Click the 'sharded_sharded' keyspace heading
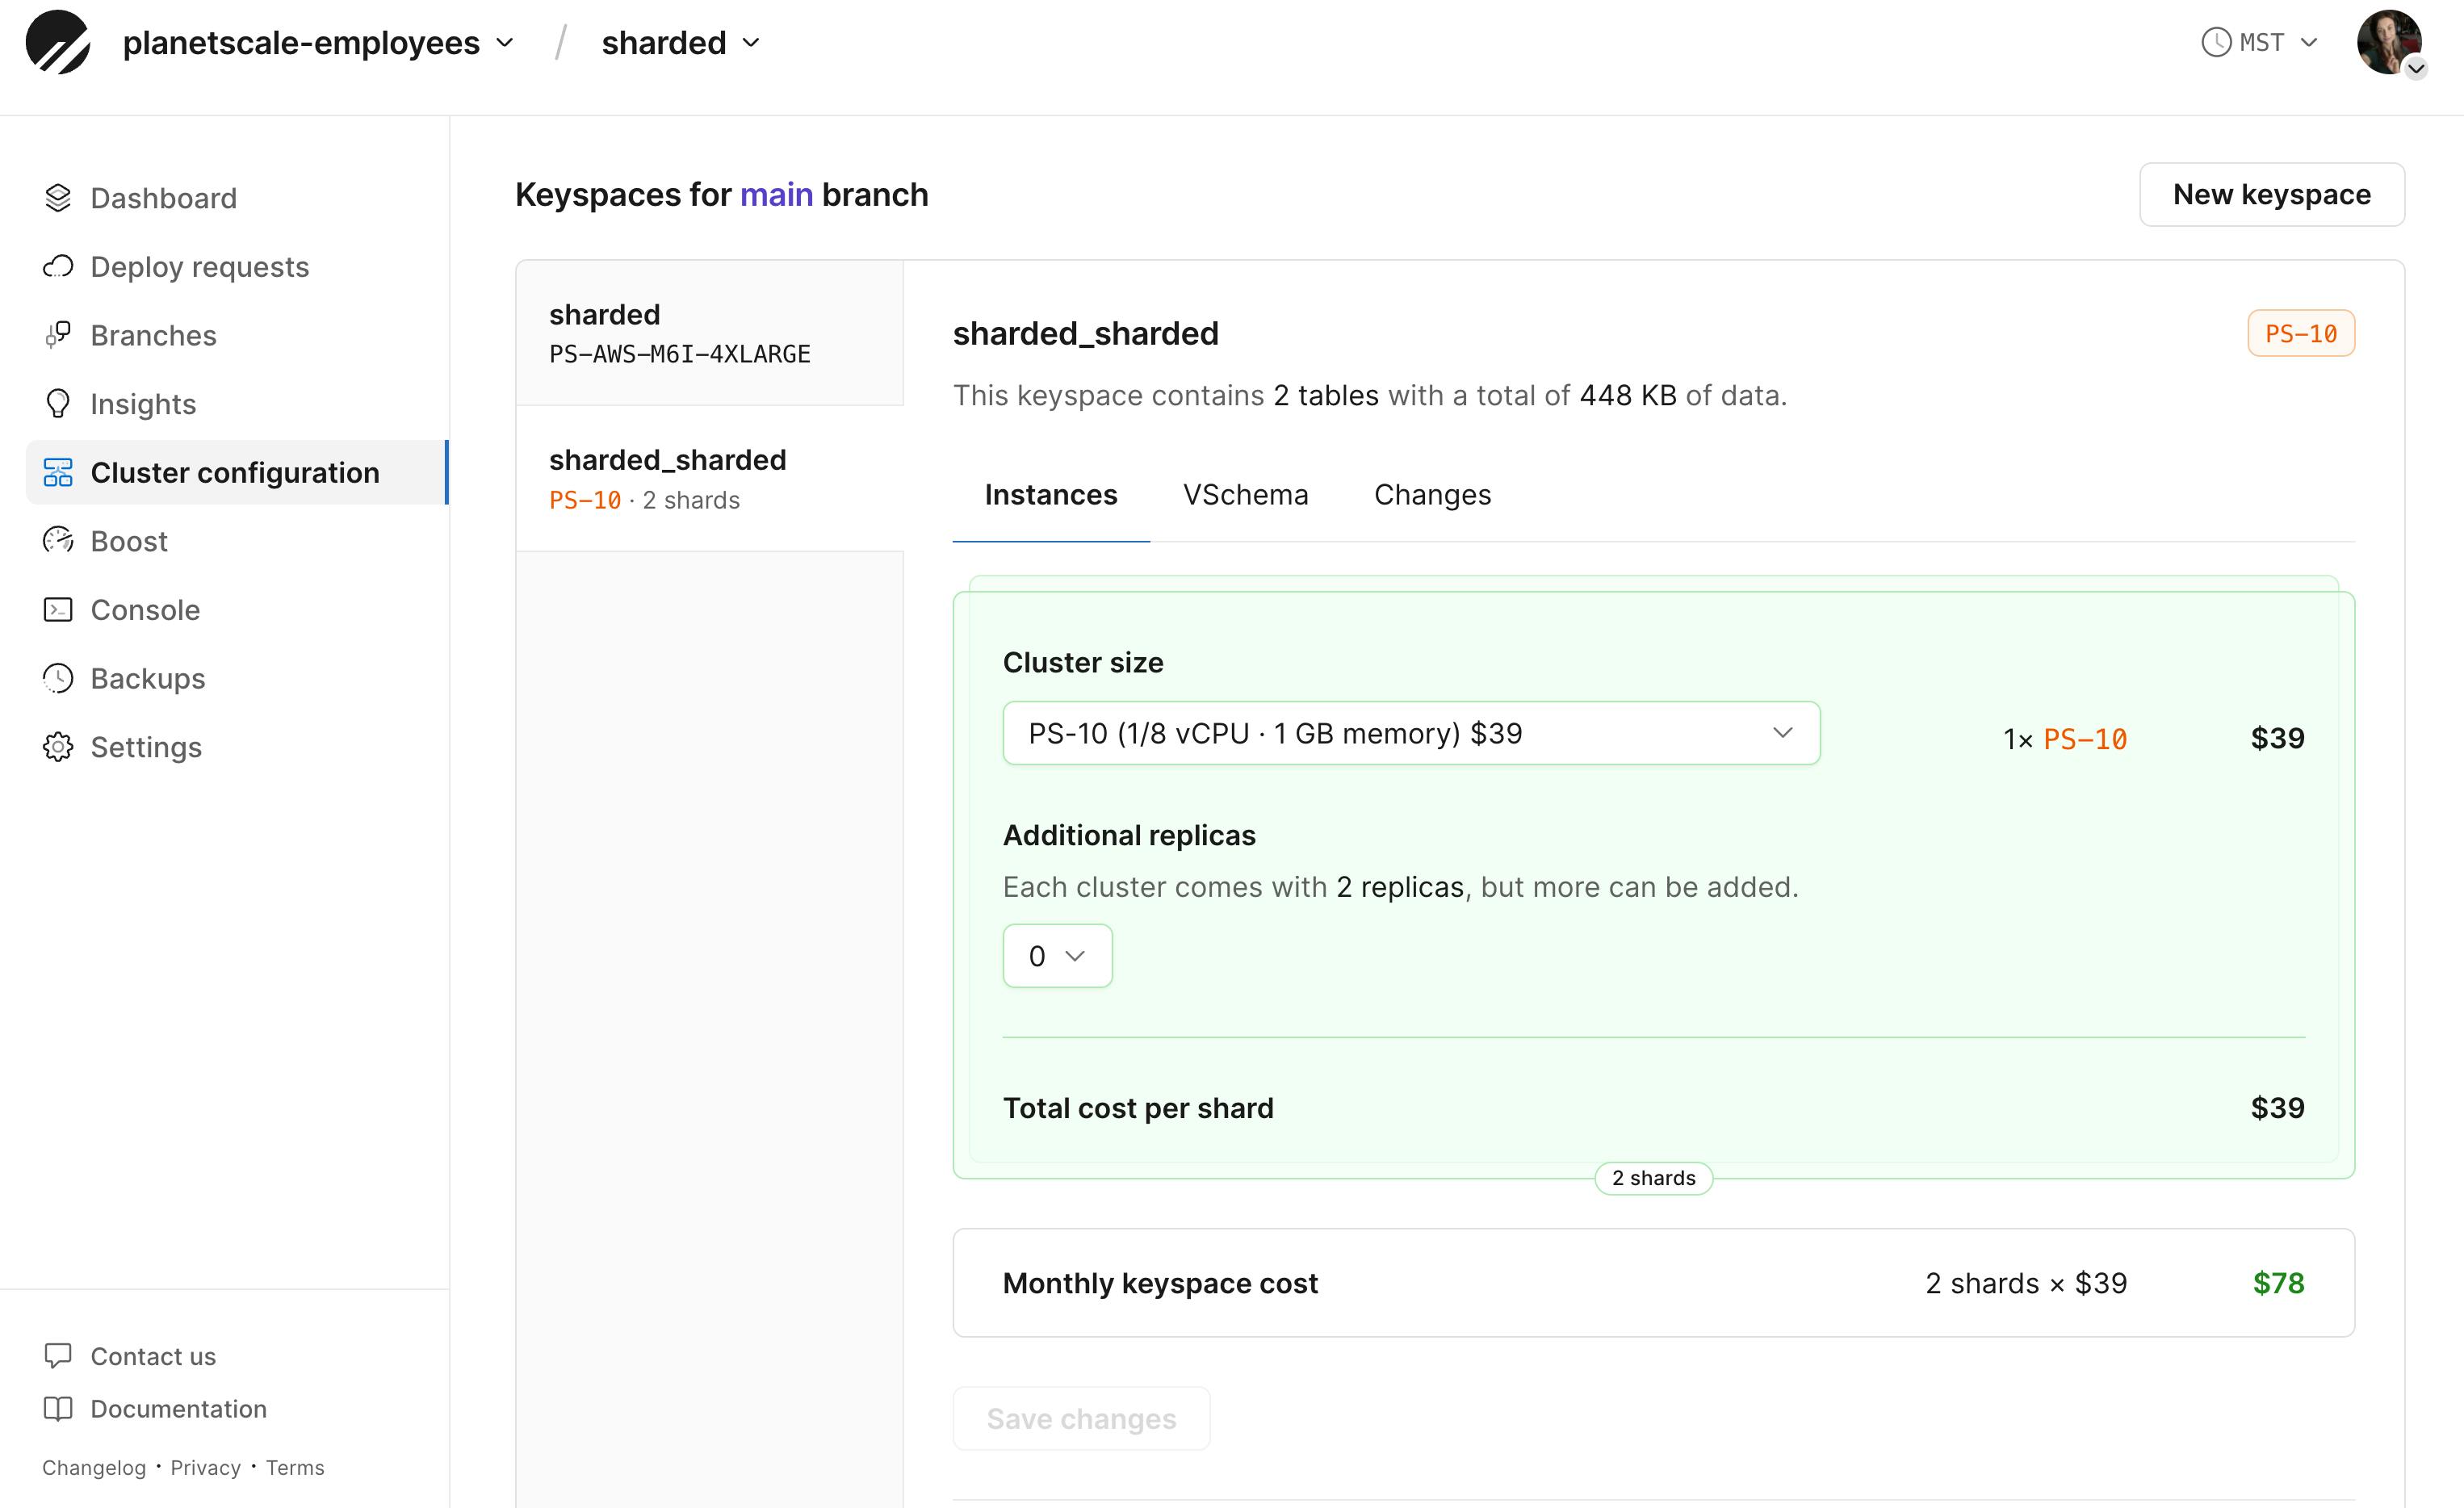Viewport: 2464px width, 1508px height. (x=1085, y=333)
